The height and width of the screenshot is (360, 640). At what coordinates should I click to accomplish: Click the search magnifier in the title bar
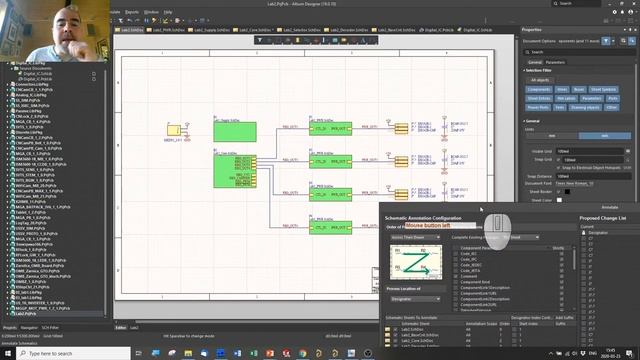pyautogui.click(x=556, y=3)
